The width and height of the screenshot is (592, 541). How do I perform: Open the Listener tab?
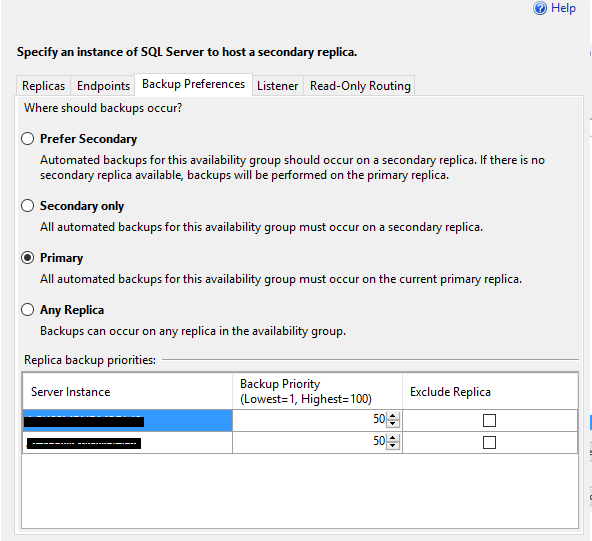point(278,86)
